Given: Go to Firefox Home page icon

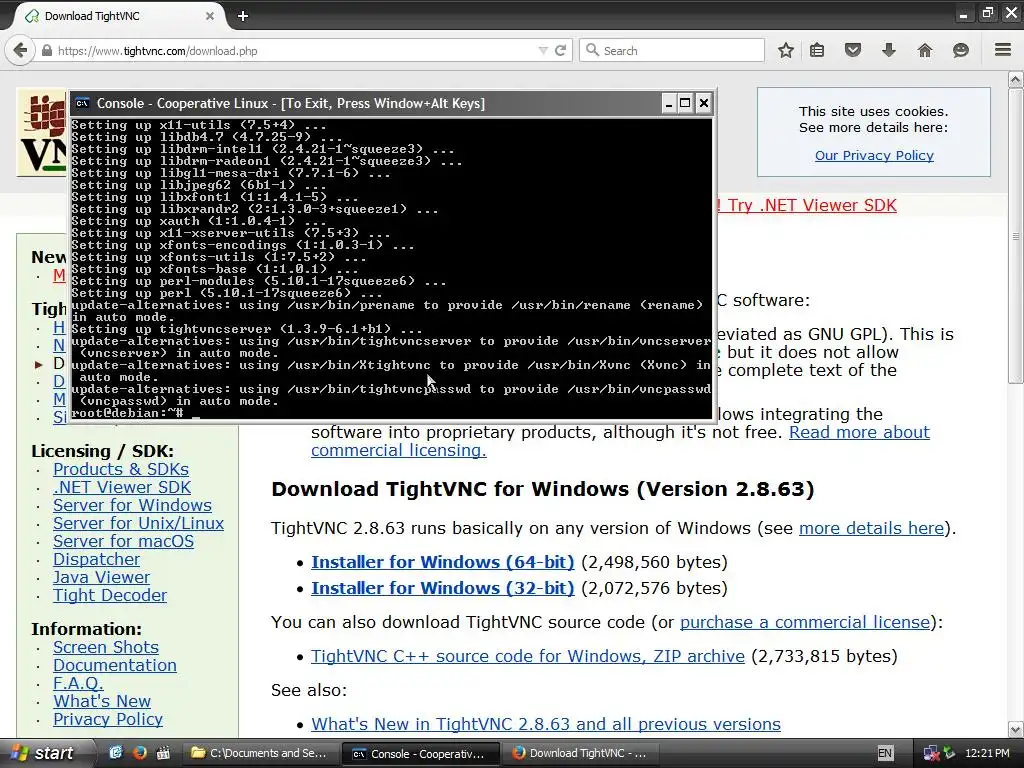Looking at the screenshot, I should (925, 50).
